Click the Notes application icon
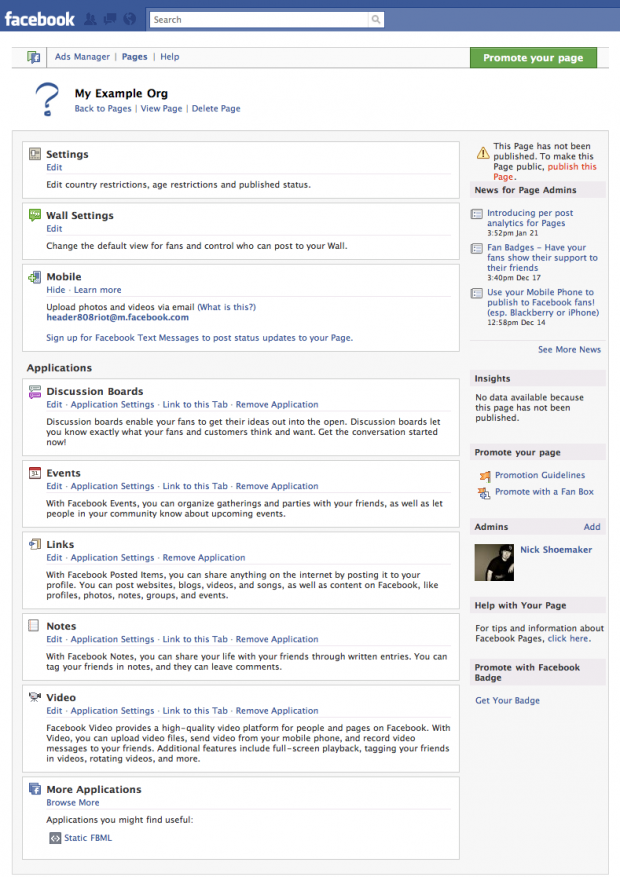The width and height of the screenshot is (620, 877). click(34, 625)
